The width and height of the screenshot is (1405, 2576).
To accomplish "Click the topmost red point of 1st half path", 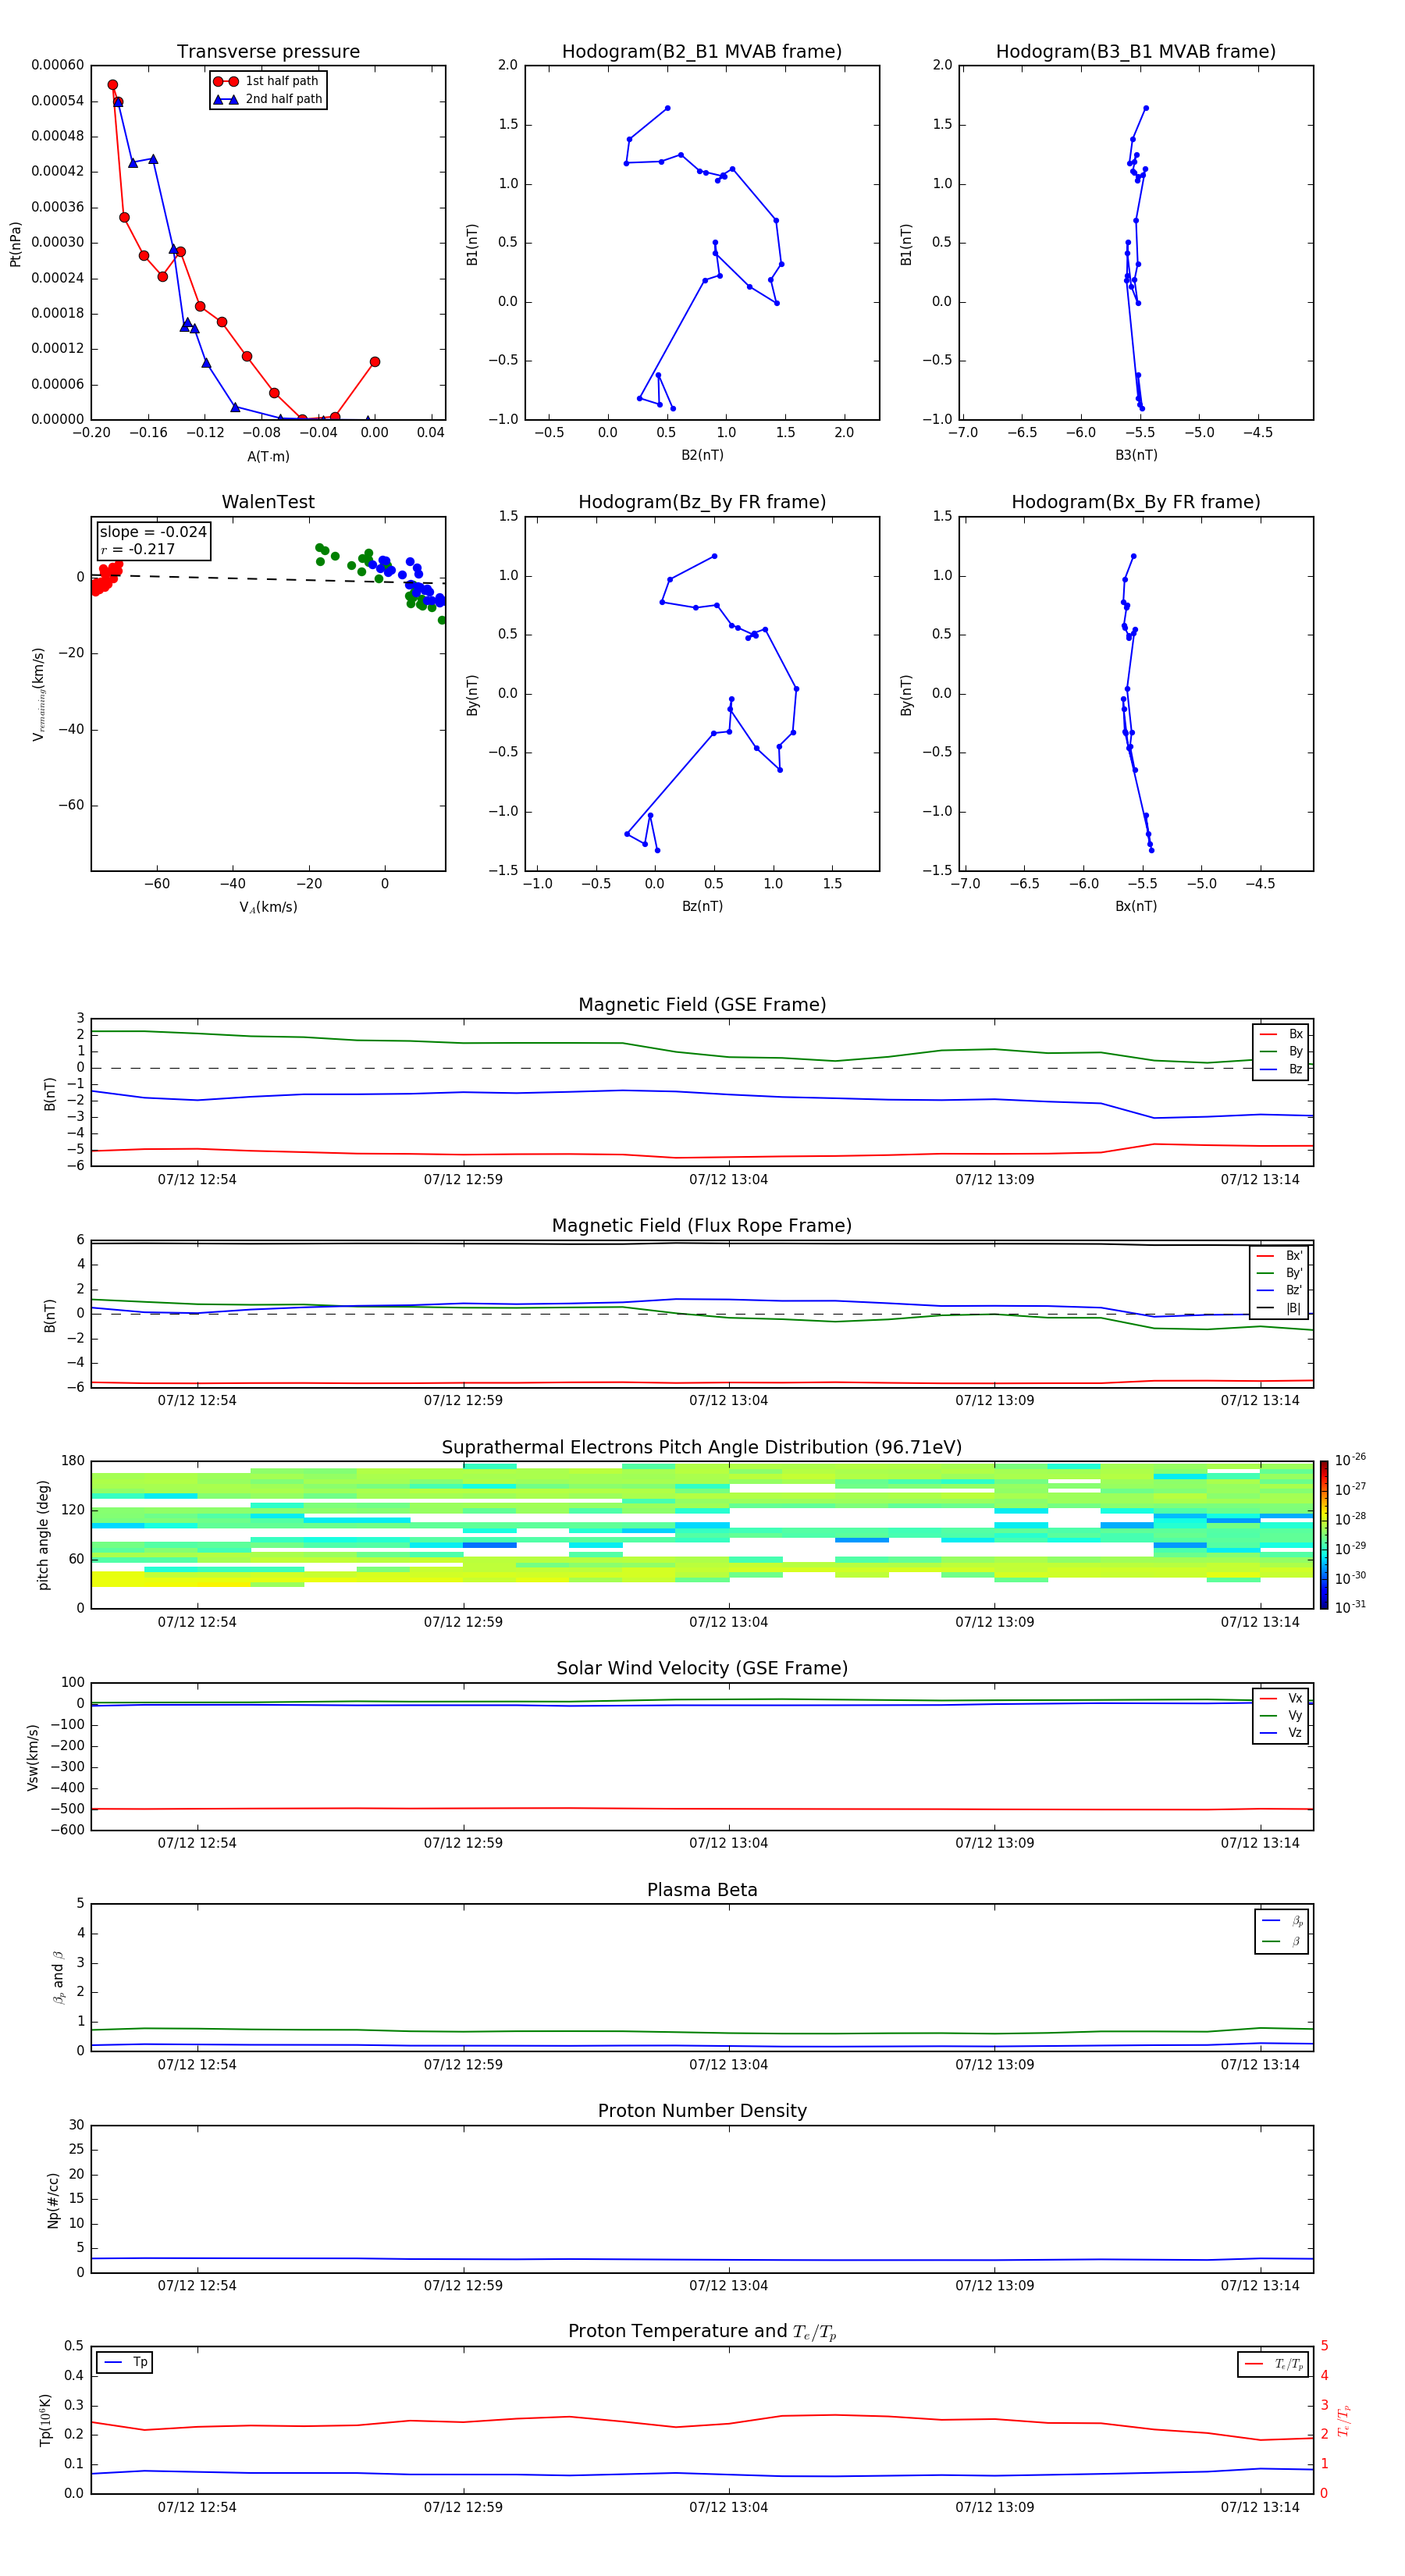I will (x=112, y=85).
